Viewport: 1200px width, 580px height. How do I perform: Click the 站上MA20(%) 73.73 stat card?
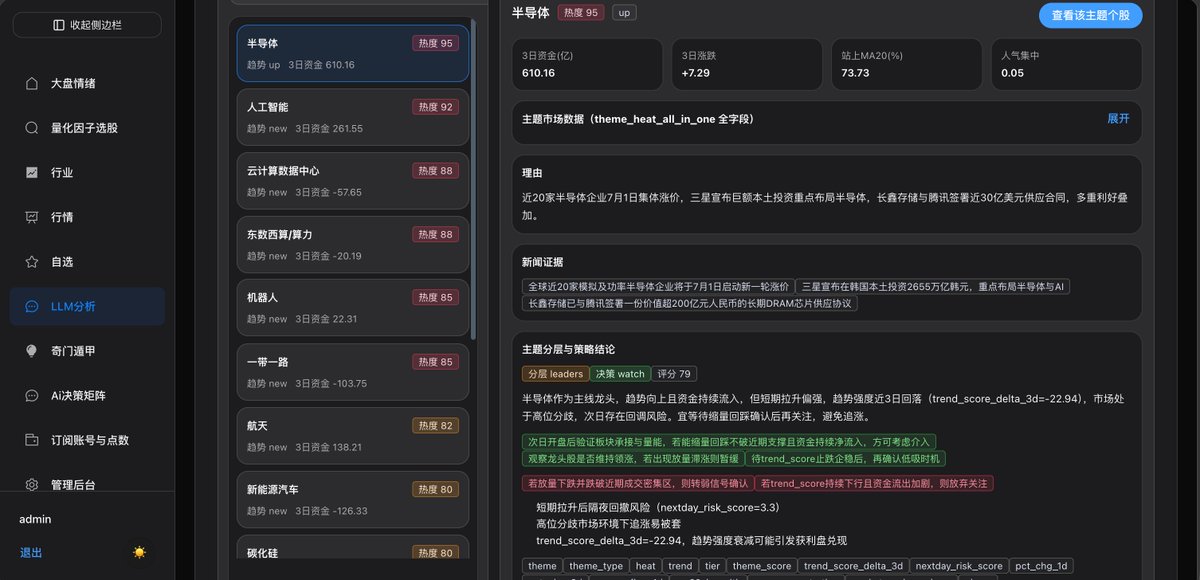pos(906,64)
